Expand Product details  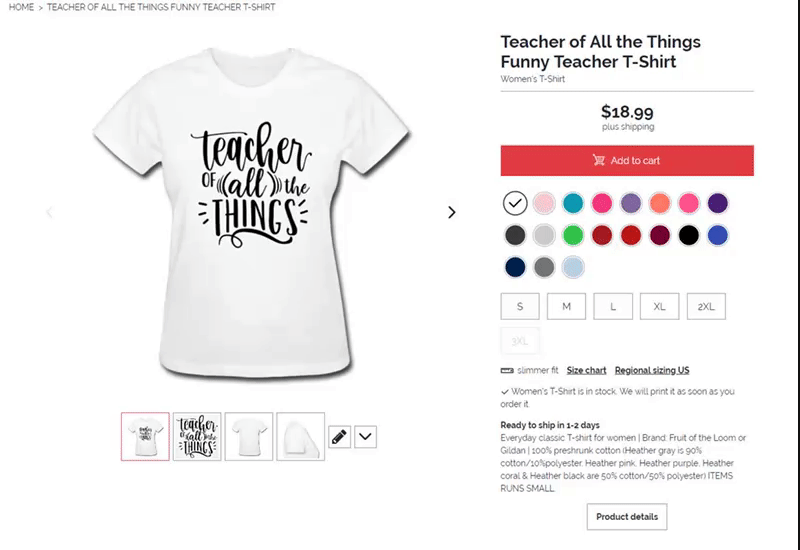[627, 517]
